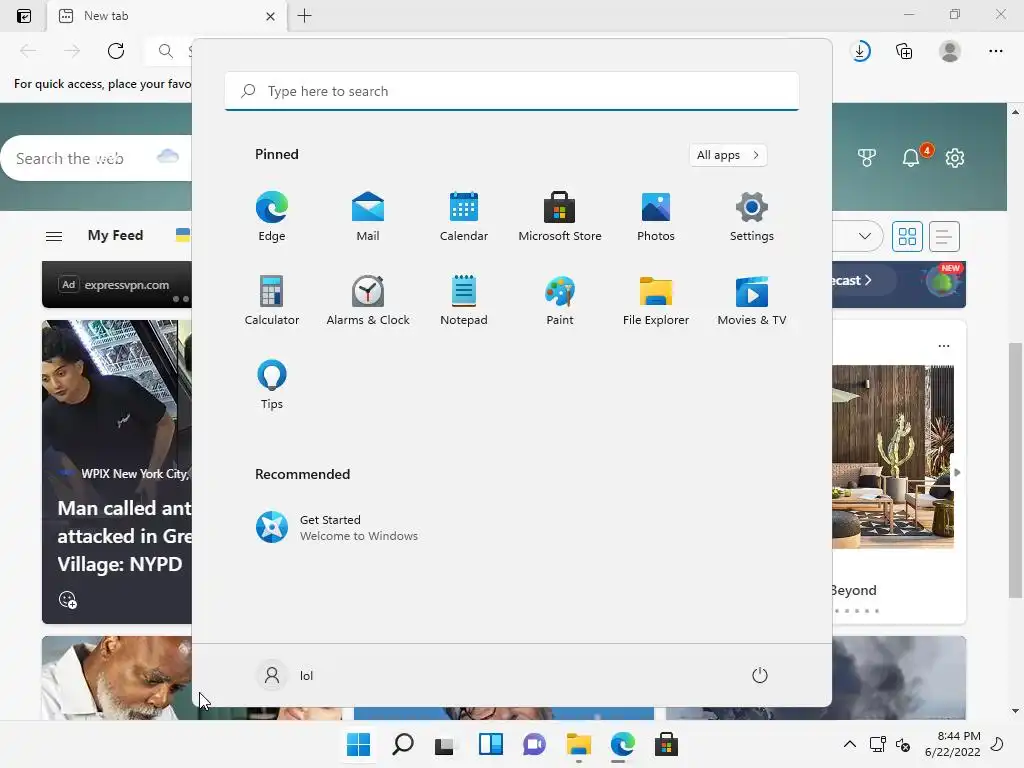Expand the All apps list
The width and height of the screenshot is (1024, 768).
[728, 155]
